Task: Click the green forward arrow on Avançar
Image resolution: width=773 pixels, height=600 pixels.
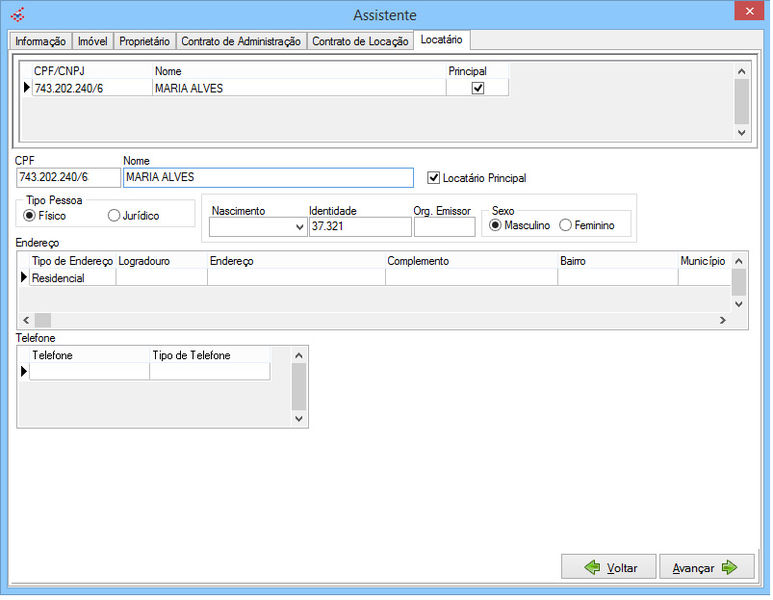Action: 729,568
